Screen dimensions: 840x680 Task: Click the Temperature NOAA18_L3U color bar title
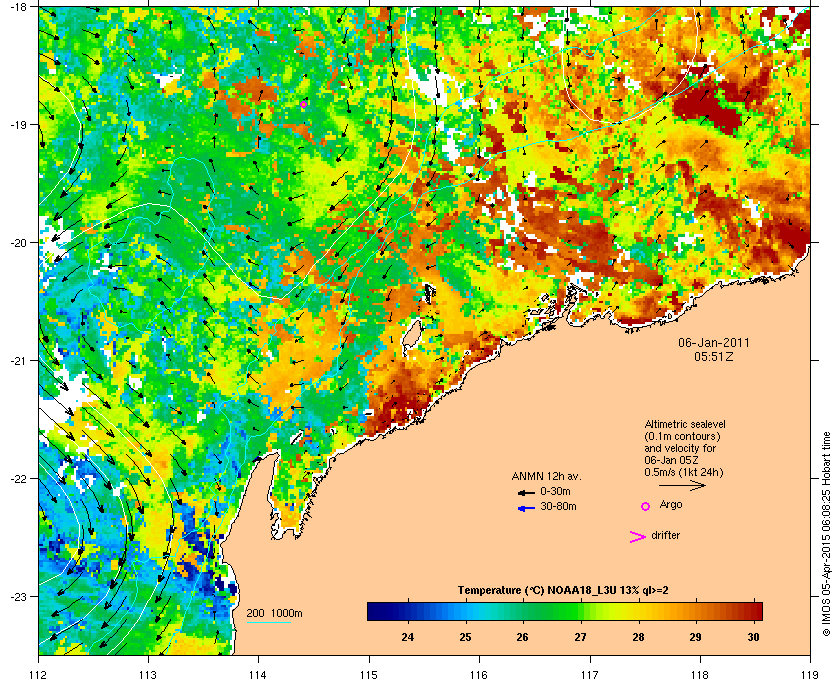(563, 591)
